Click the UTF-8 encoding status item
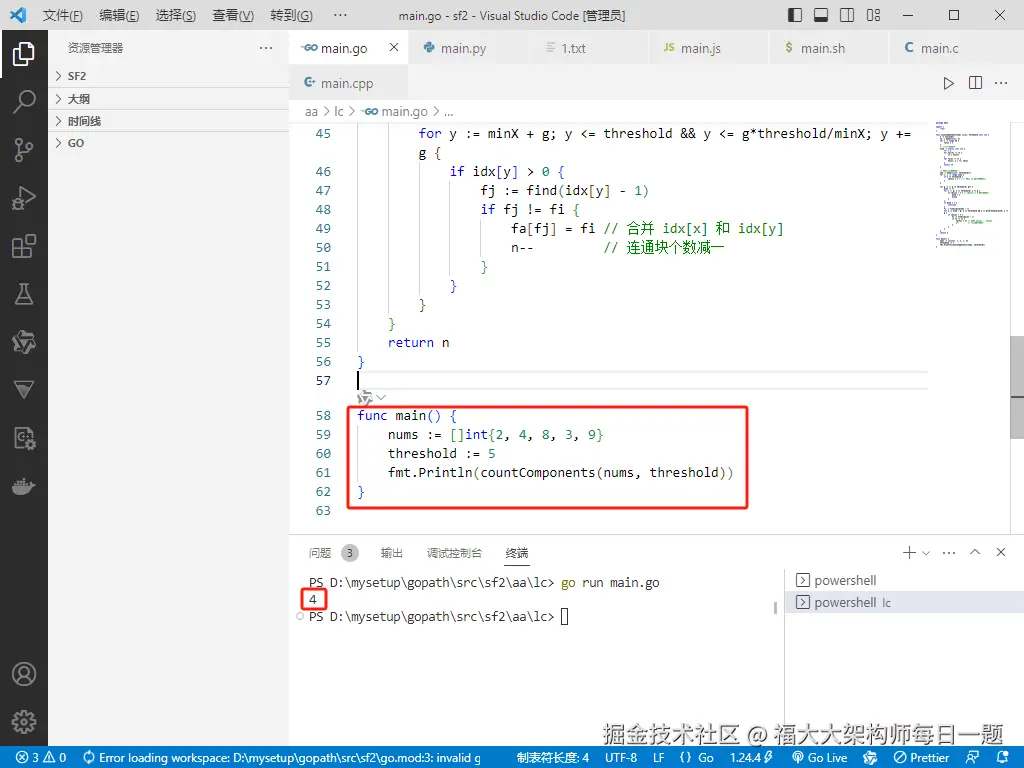This screenshot has width=1024, height=768. click(x=620, y=758)
